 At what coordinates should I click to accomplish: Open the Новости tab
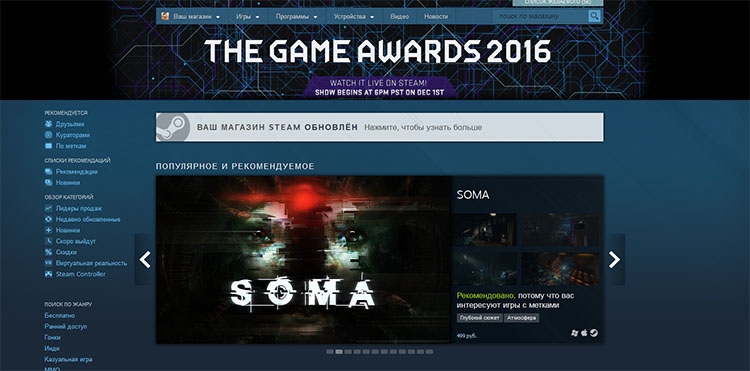click(x=436, y=16)
